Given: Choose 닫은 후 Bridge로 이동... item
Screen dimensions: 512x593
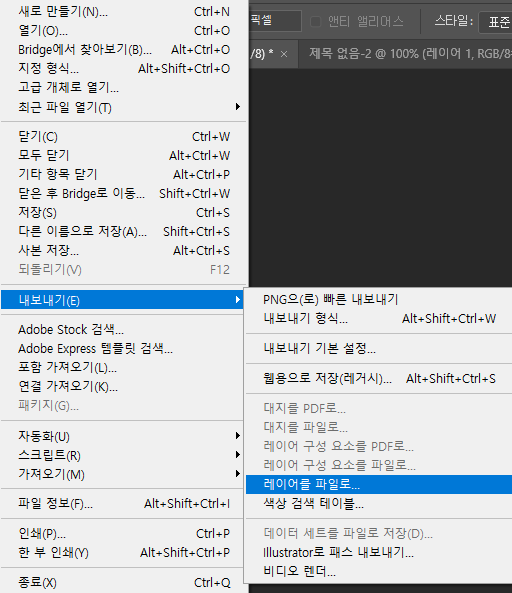Looking at the screenshot, I should tap(124, 193).
